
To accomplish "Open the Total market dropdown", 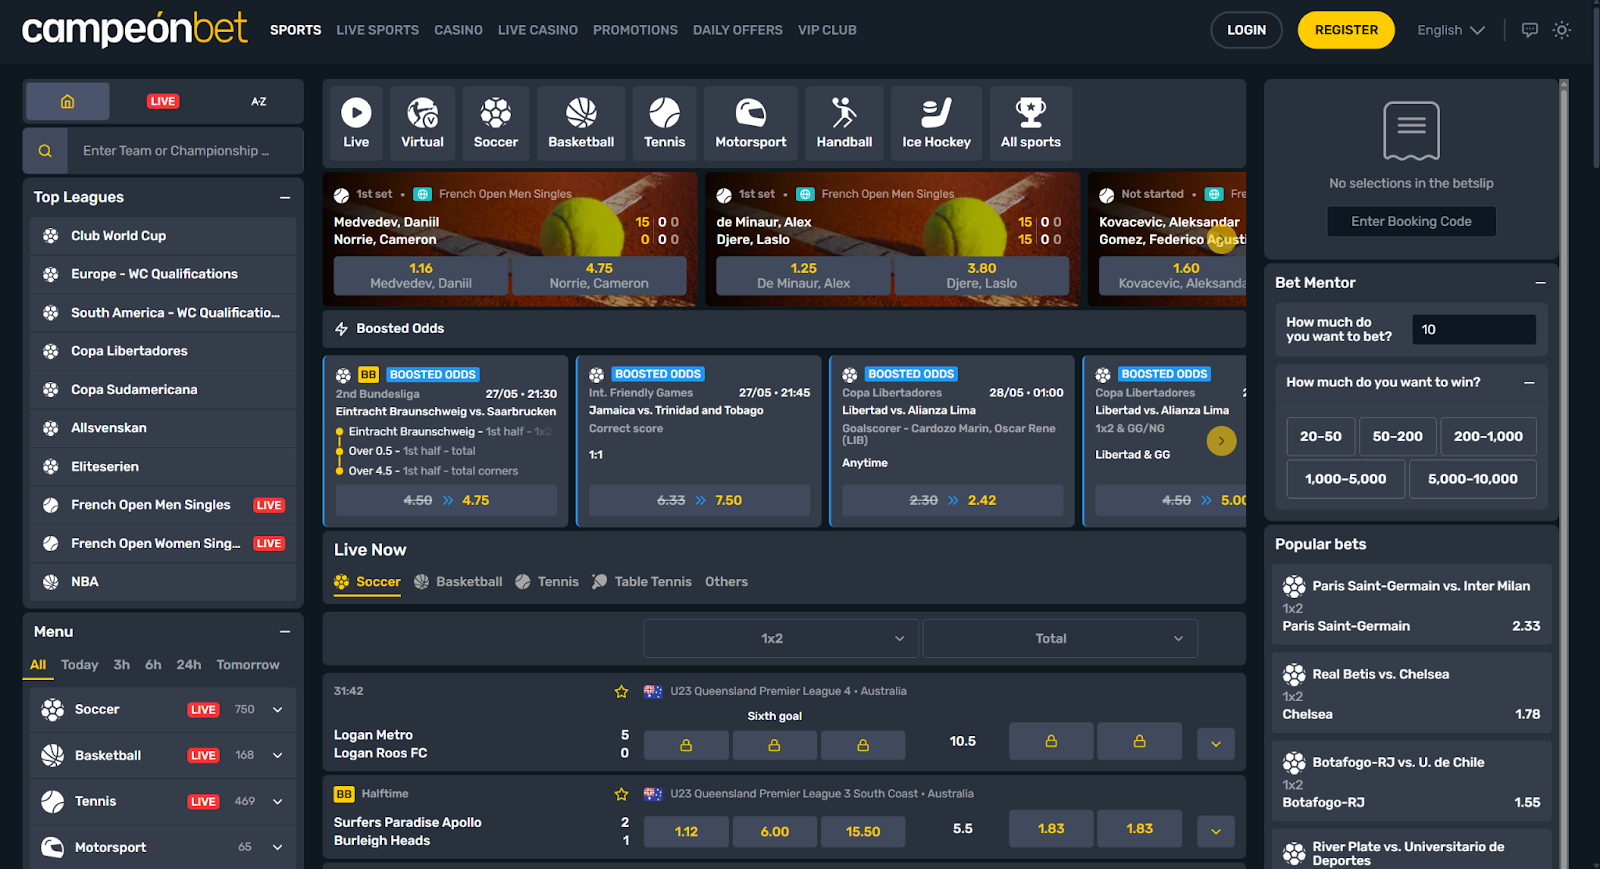I will coord(1059,639).
